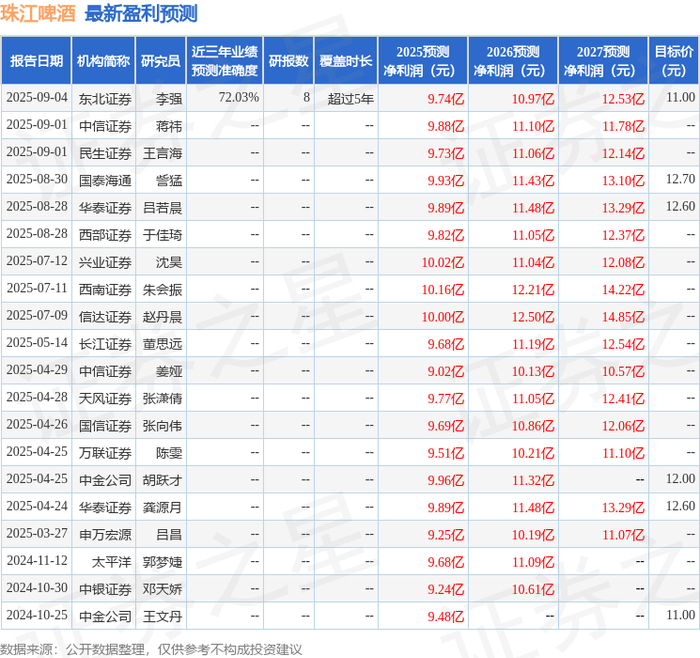The height and width of the screenshot is (658, 700).
Task: Click 2025 forecast 9.74亿
Action: click(446, 99)
